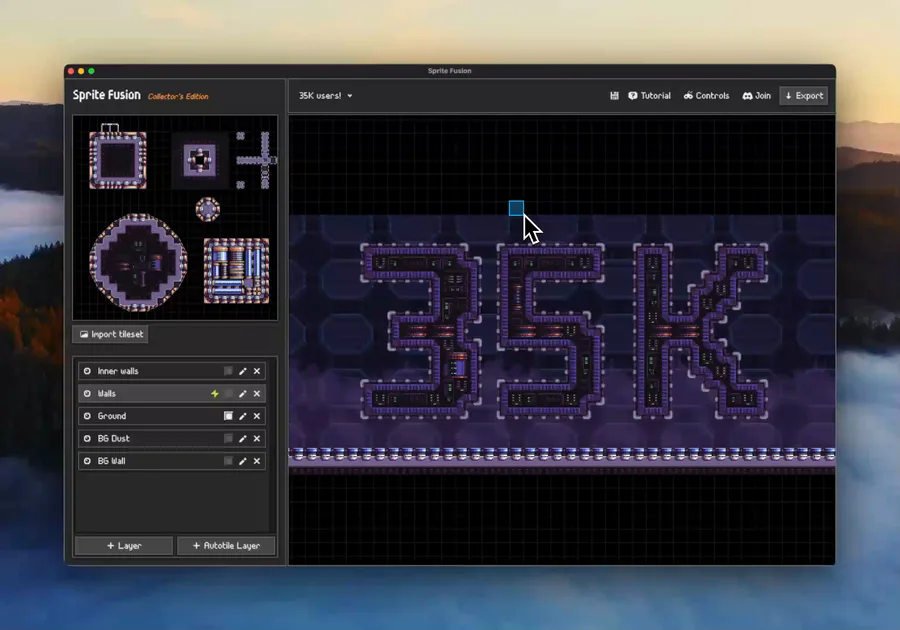Open the Tutorial
The height and width of the screenshot is (630, 900).
tap(649, 96)
